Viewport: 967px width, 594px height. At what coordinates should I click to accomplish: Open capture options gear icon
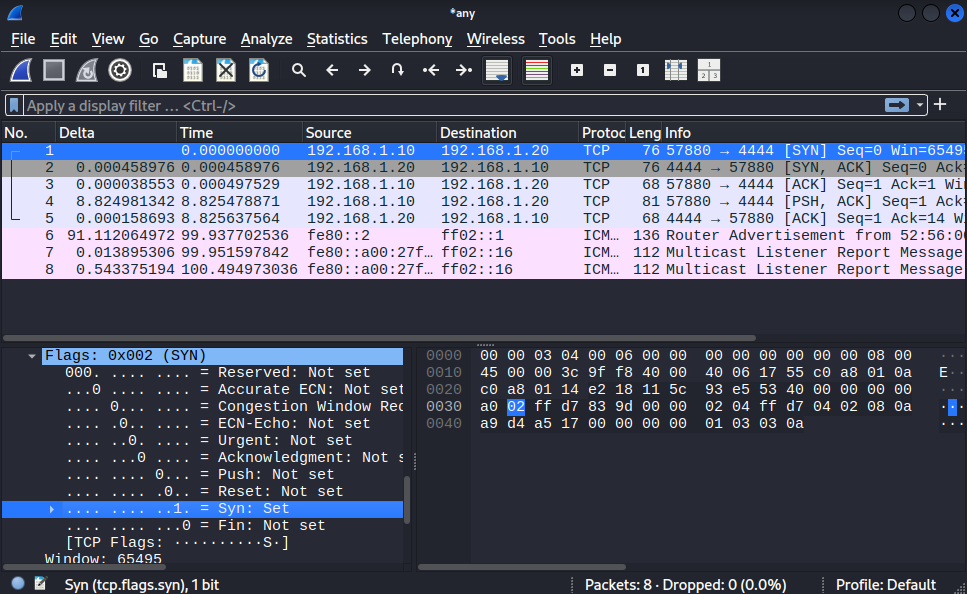click(120, 70)
